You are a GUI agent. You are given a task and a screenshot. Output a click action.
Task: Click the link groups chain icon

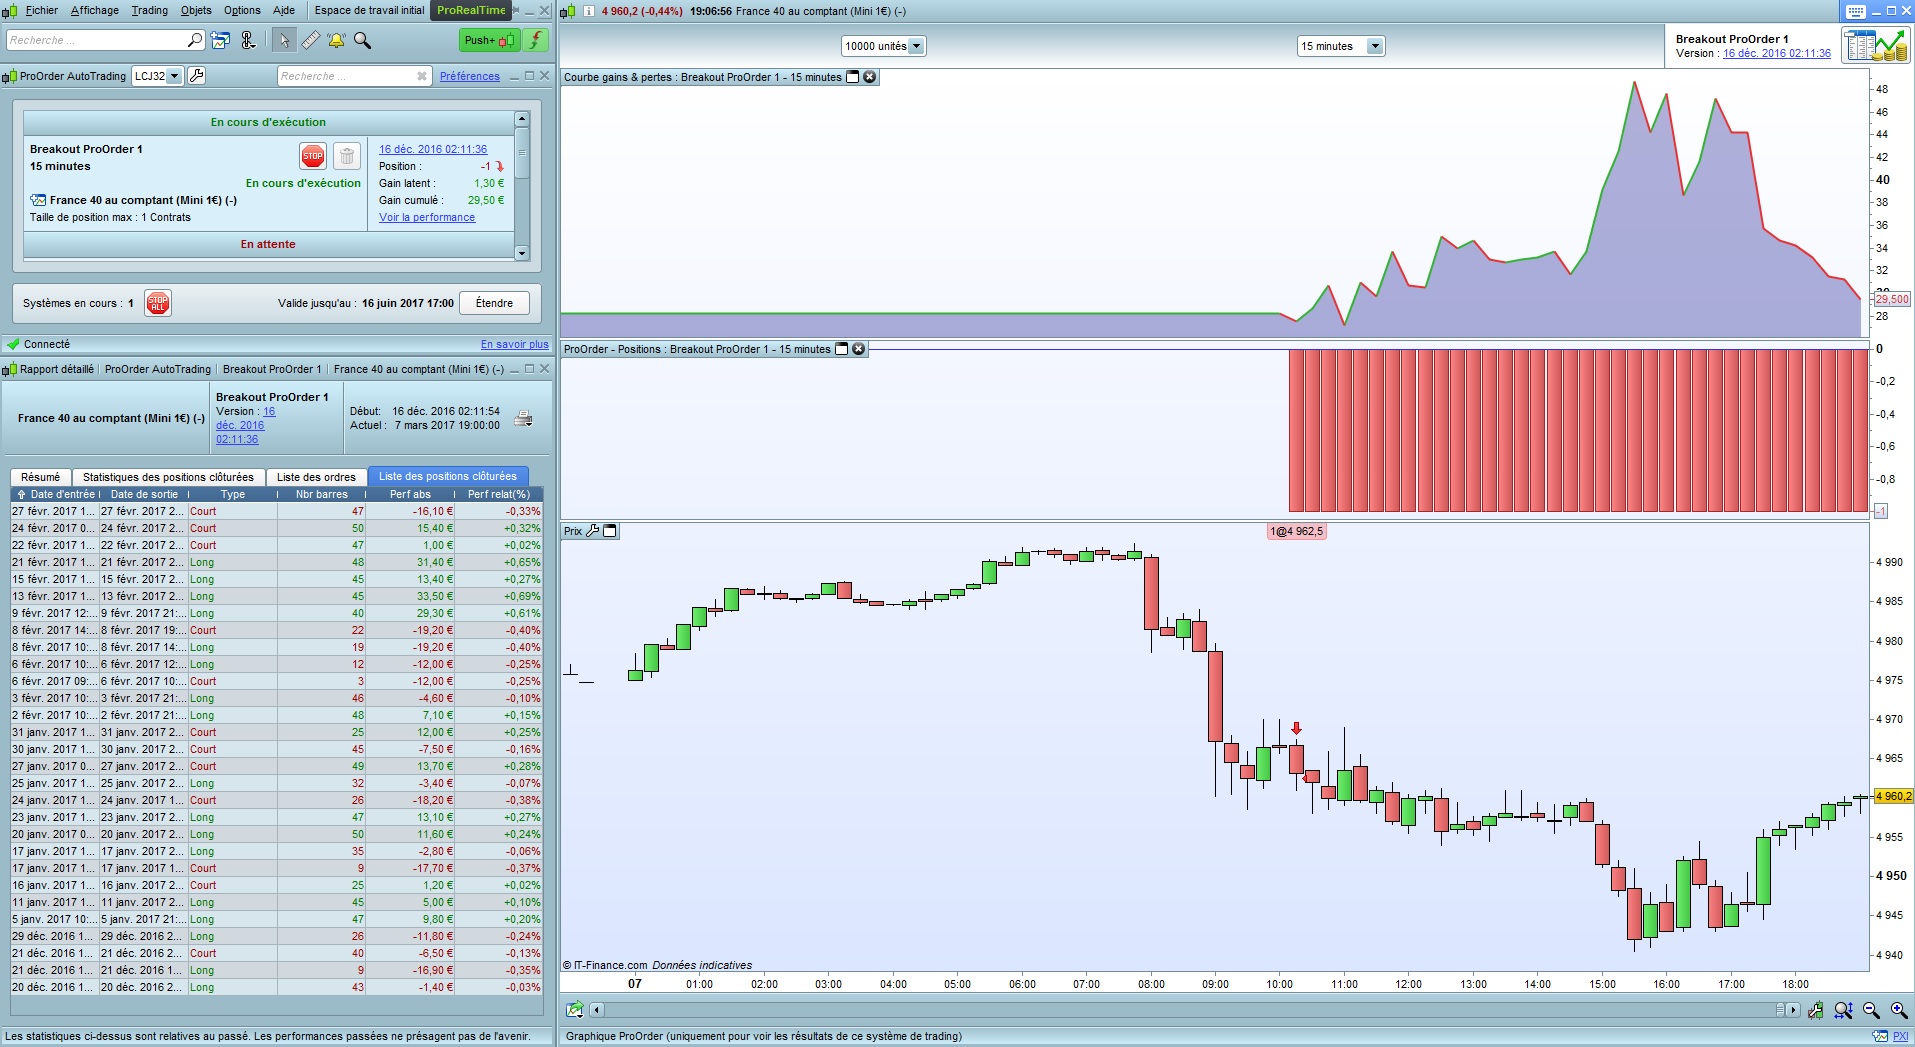tap(249, 40)
